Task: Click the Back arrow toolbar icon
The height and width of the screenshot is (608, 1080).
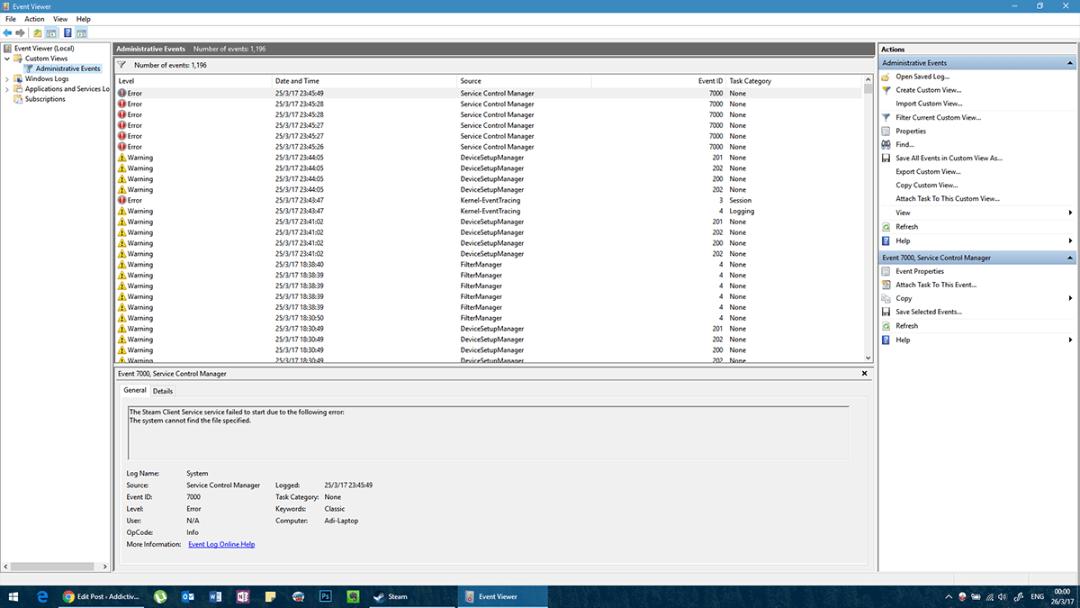Action: [x=8, y=33]
